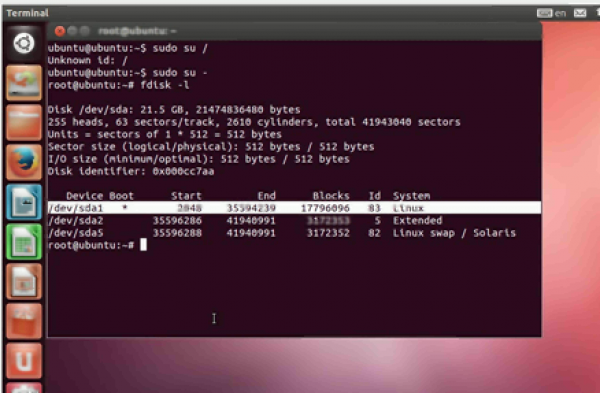600x393 pixels.
Task: Open the Ubuntu Dash home button
Action: [24, 43]
